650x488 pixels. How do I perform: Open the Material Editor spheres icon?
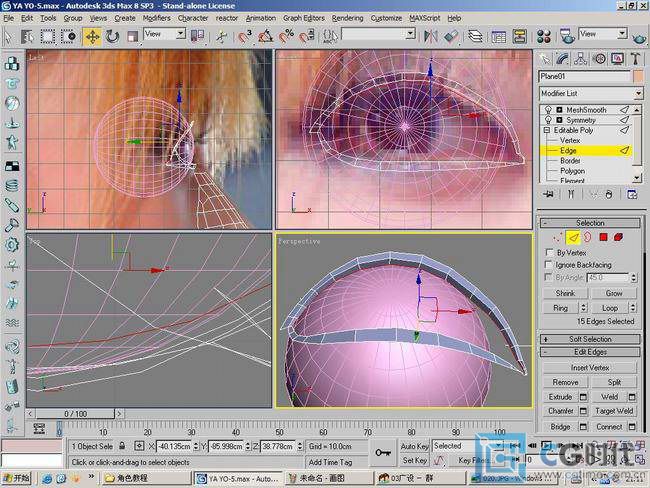pyautogui.click(x=543, y=37)
